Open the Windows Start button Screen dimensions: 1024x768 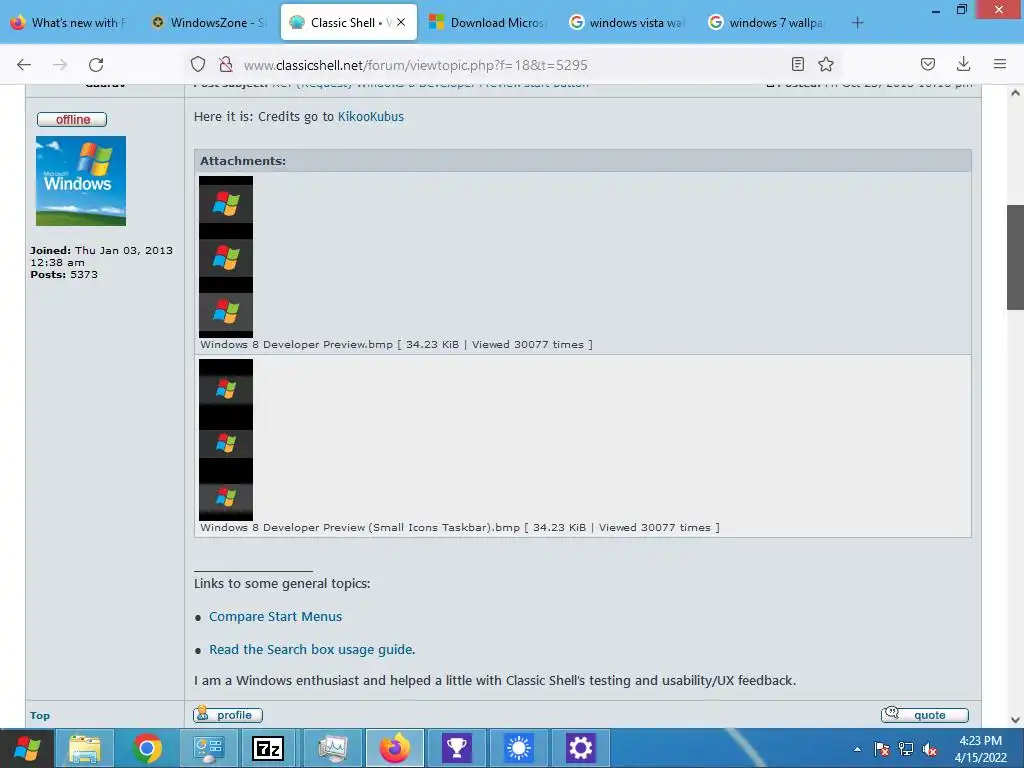(27, 748)
